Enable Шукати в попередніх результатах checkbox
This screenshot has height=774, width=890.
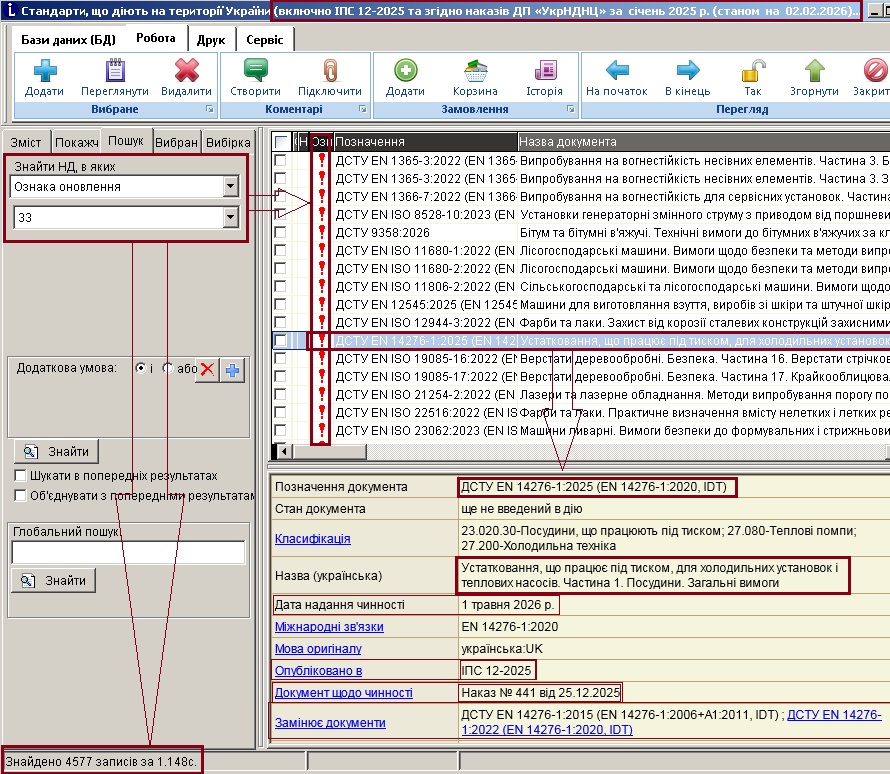click(21, 476)
